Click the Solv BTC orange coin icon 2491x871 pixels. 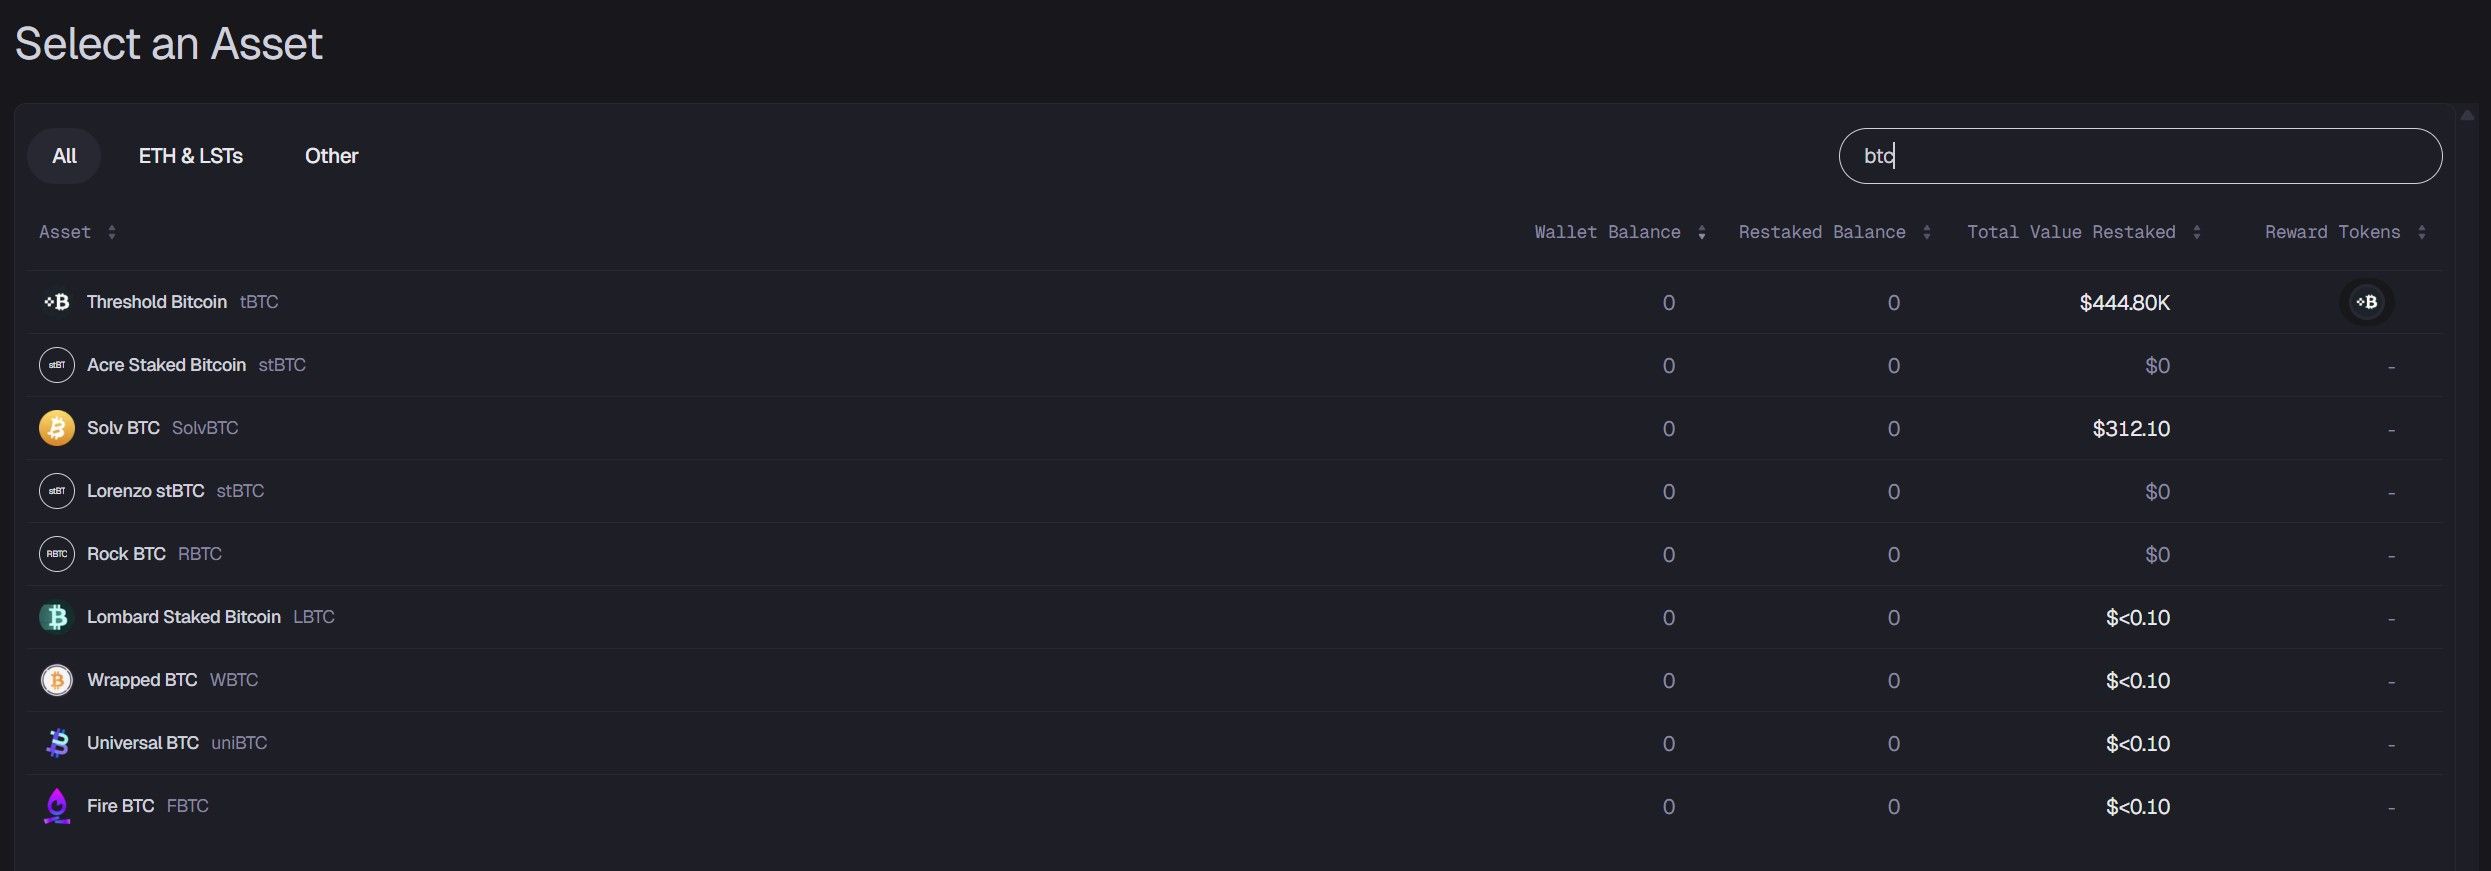pos(57,428)
